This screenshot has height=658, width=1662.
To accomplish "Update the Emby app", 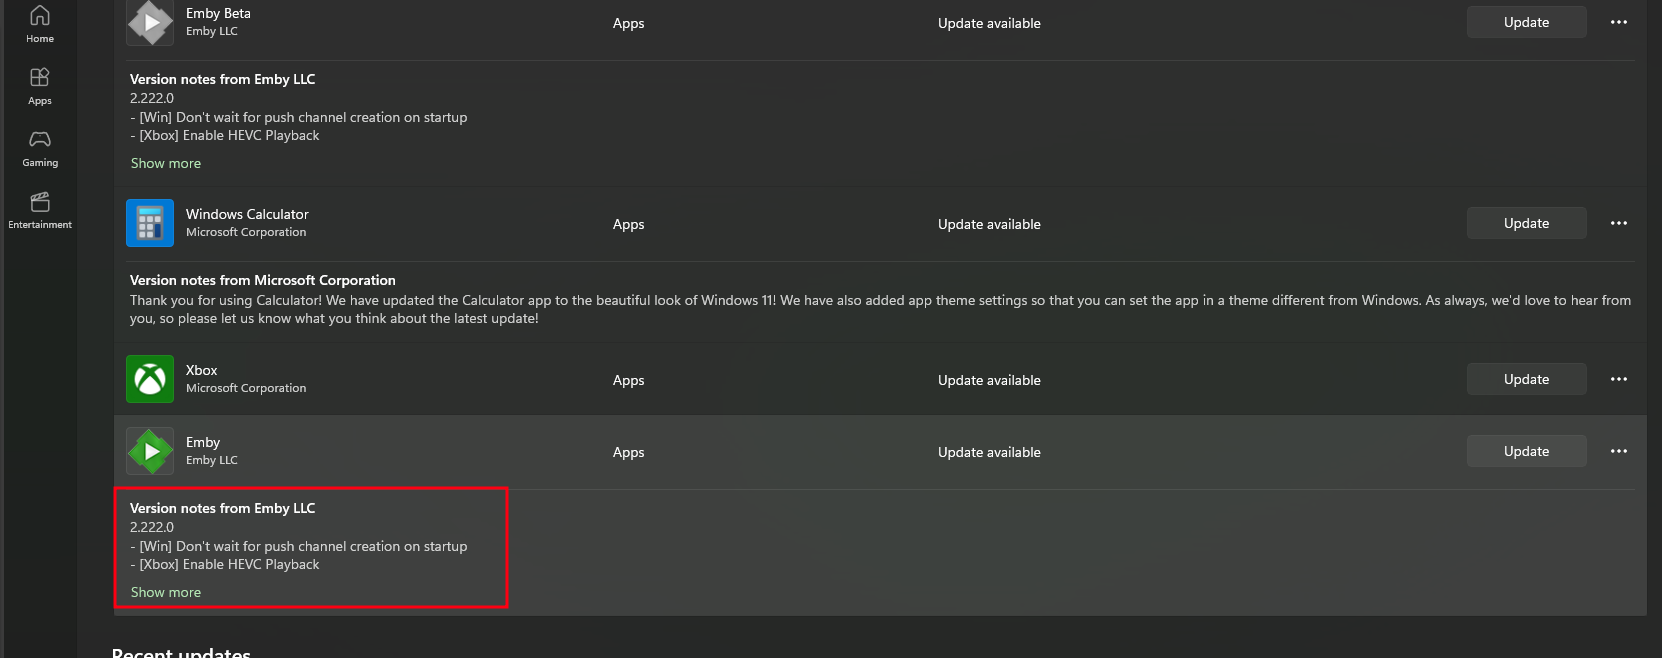I will (1526, 451).
